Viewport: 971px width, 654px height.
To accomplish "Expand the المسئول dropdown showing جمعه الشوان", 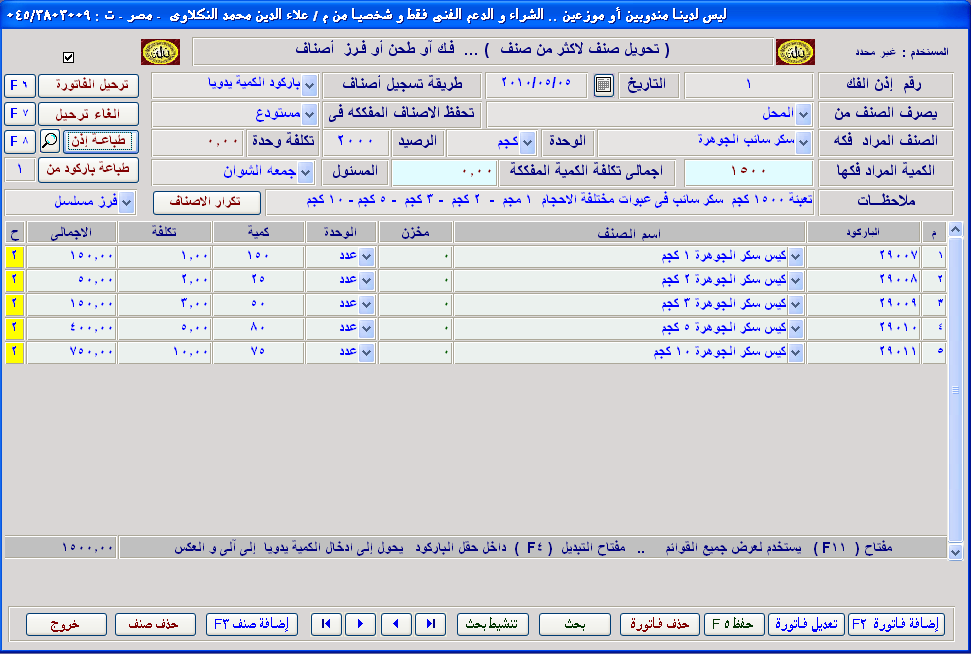I will (x=304, y=172).
